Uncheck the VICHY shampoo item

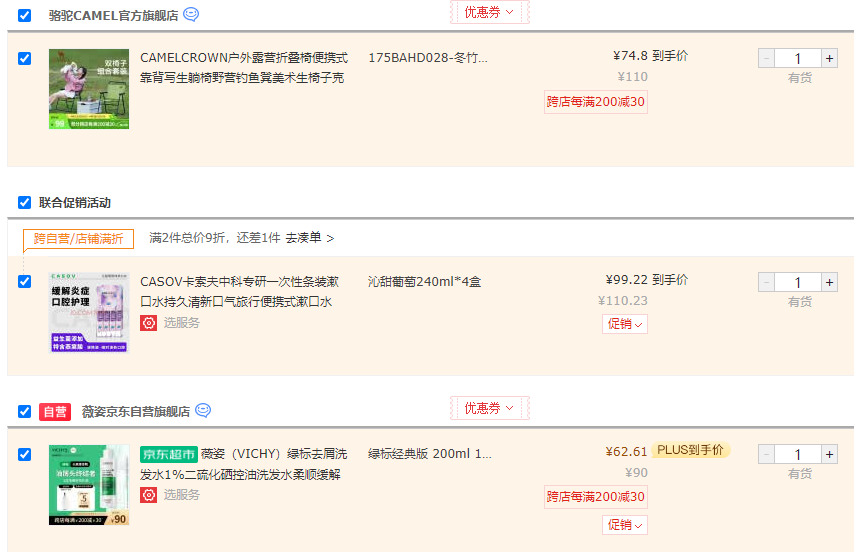25,454
